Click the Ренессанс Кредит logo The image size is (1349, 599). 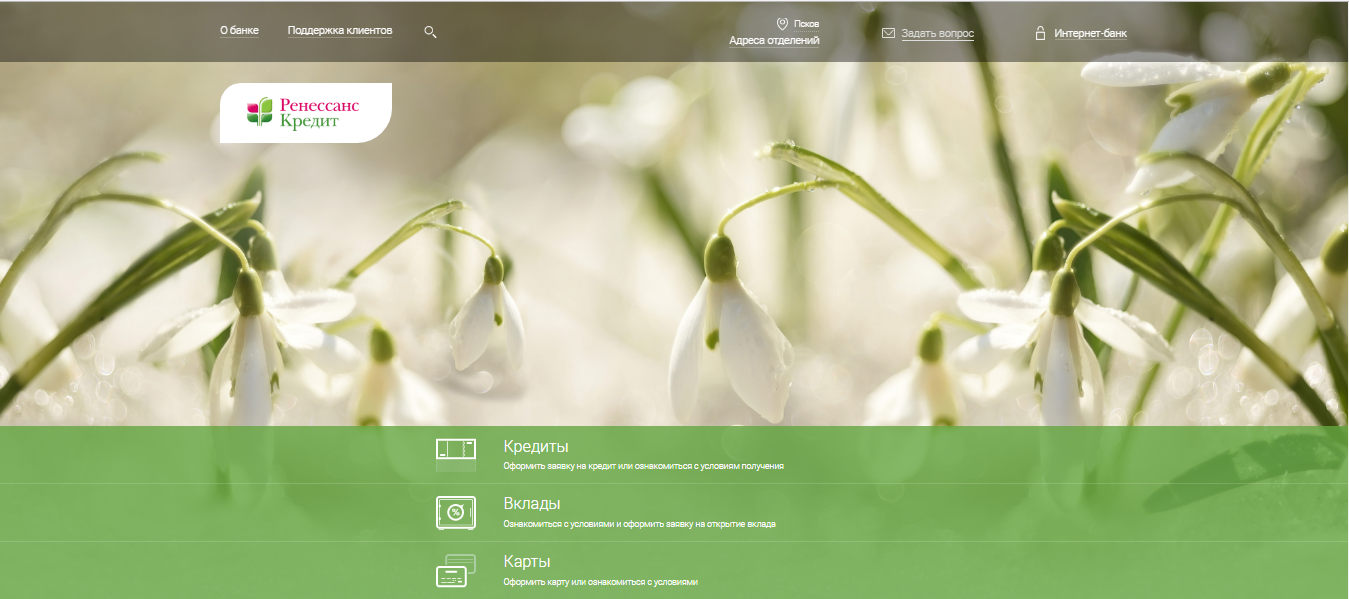tap(305, 112)
